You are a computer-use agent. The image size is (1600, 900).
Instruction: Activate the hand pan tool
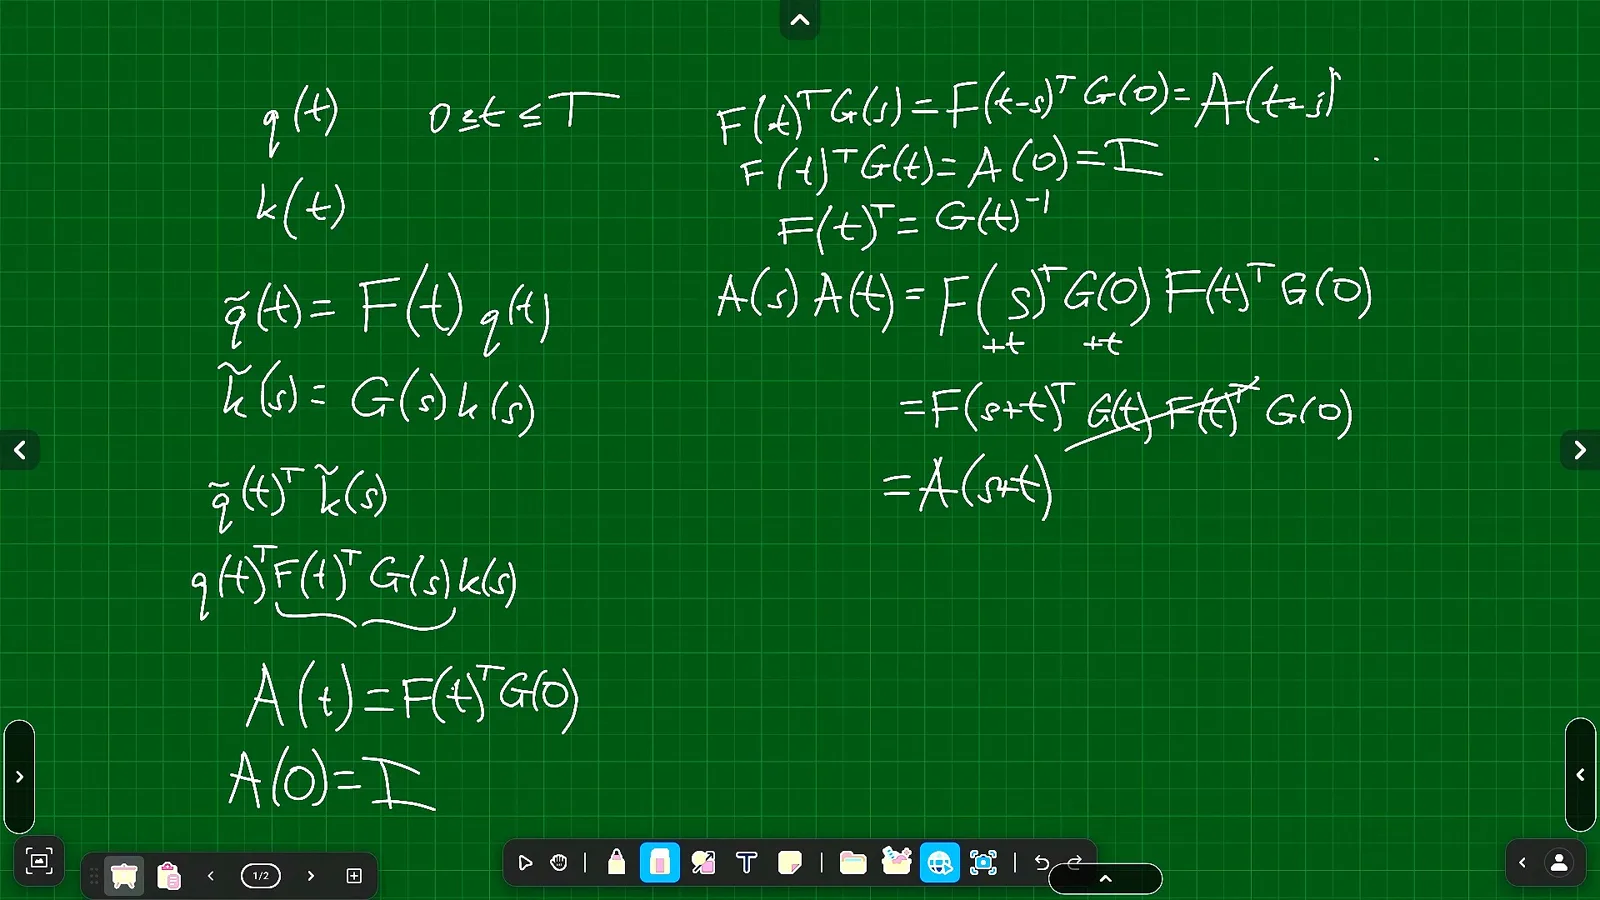[x=559, y=862]
